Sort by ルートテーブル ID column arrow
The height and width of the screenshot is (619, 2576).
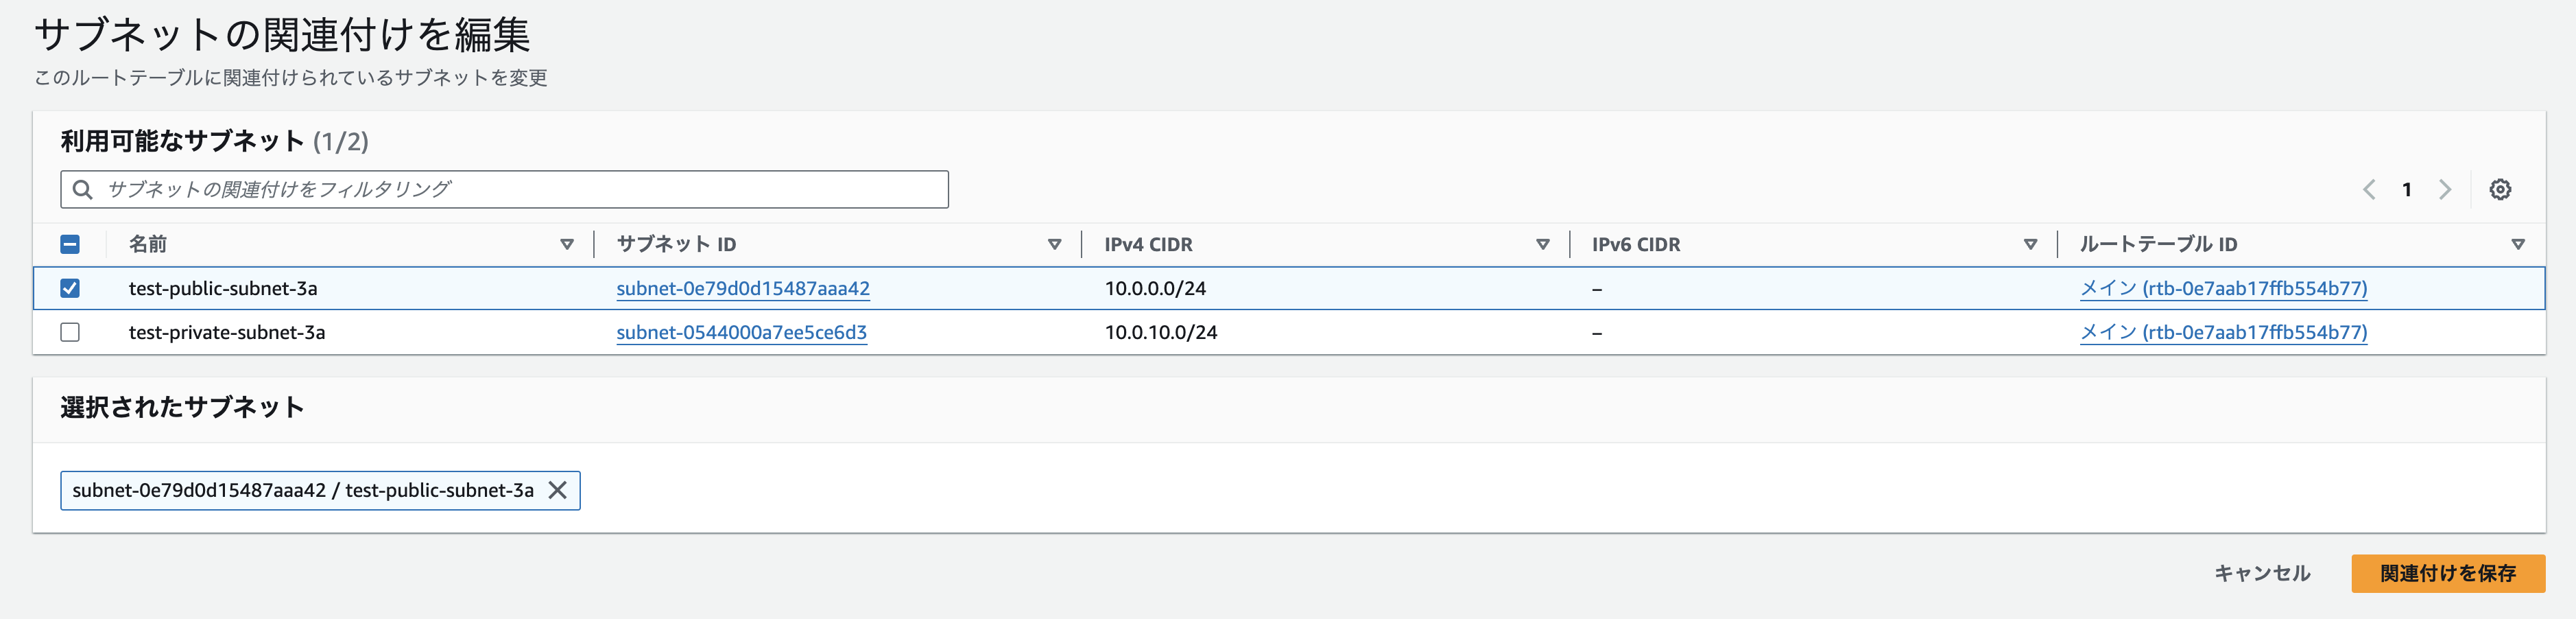2518,244
